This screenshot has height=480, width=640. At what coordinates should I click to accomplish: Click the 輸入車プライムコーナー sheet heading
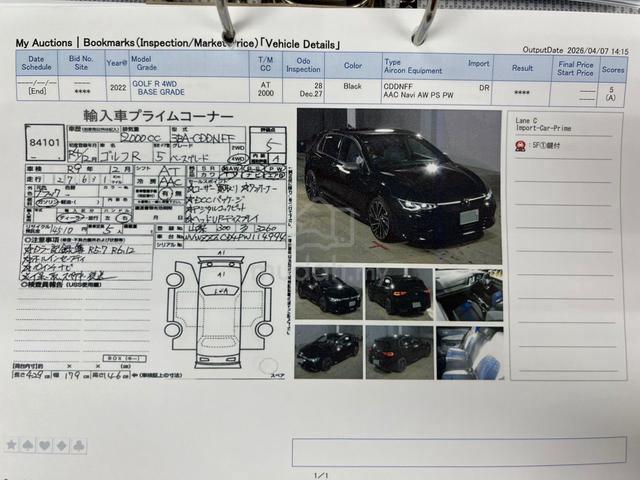[x=159, y=116]
